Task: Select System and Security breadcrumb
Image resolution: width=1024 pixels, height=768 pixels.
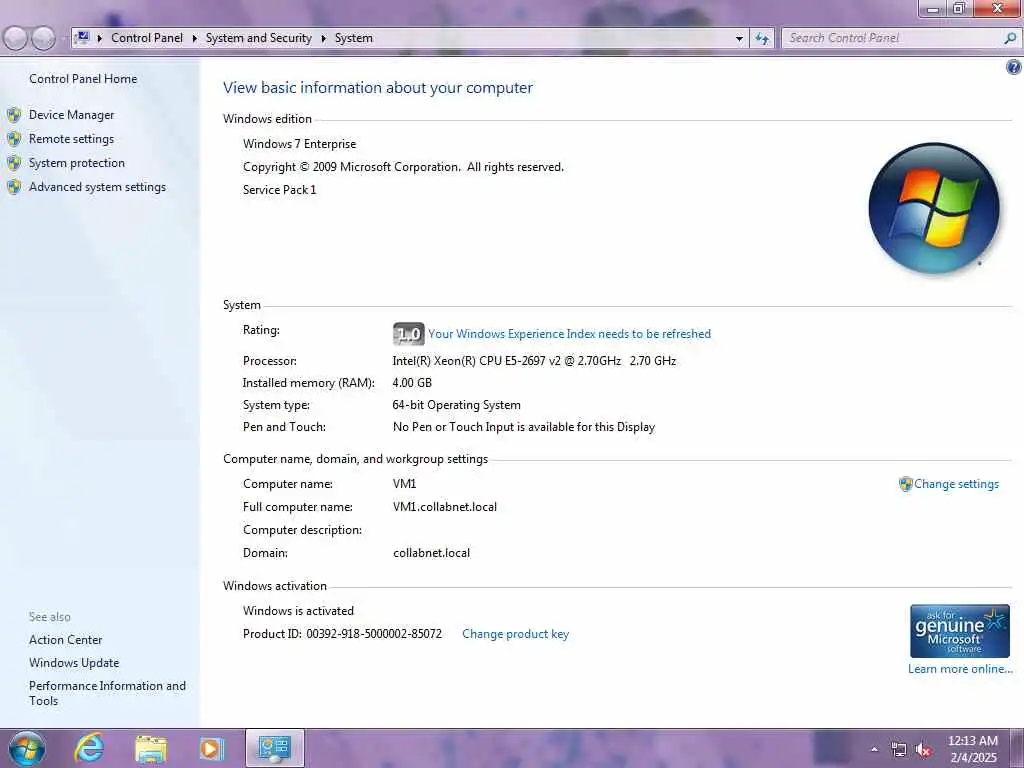Action: 259,38
